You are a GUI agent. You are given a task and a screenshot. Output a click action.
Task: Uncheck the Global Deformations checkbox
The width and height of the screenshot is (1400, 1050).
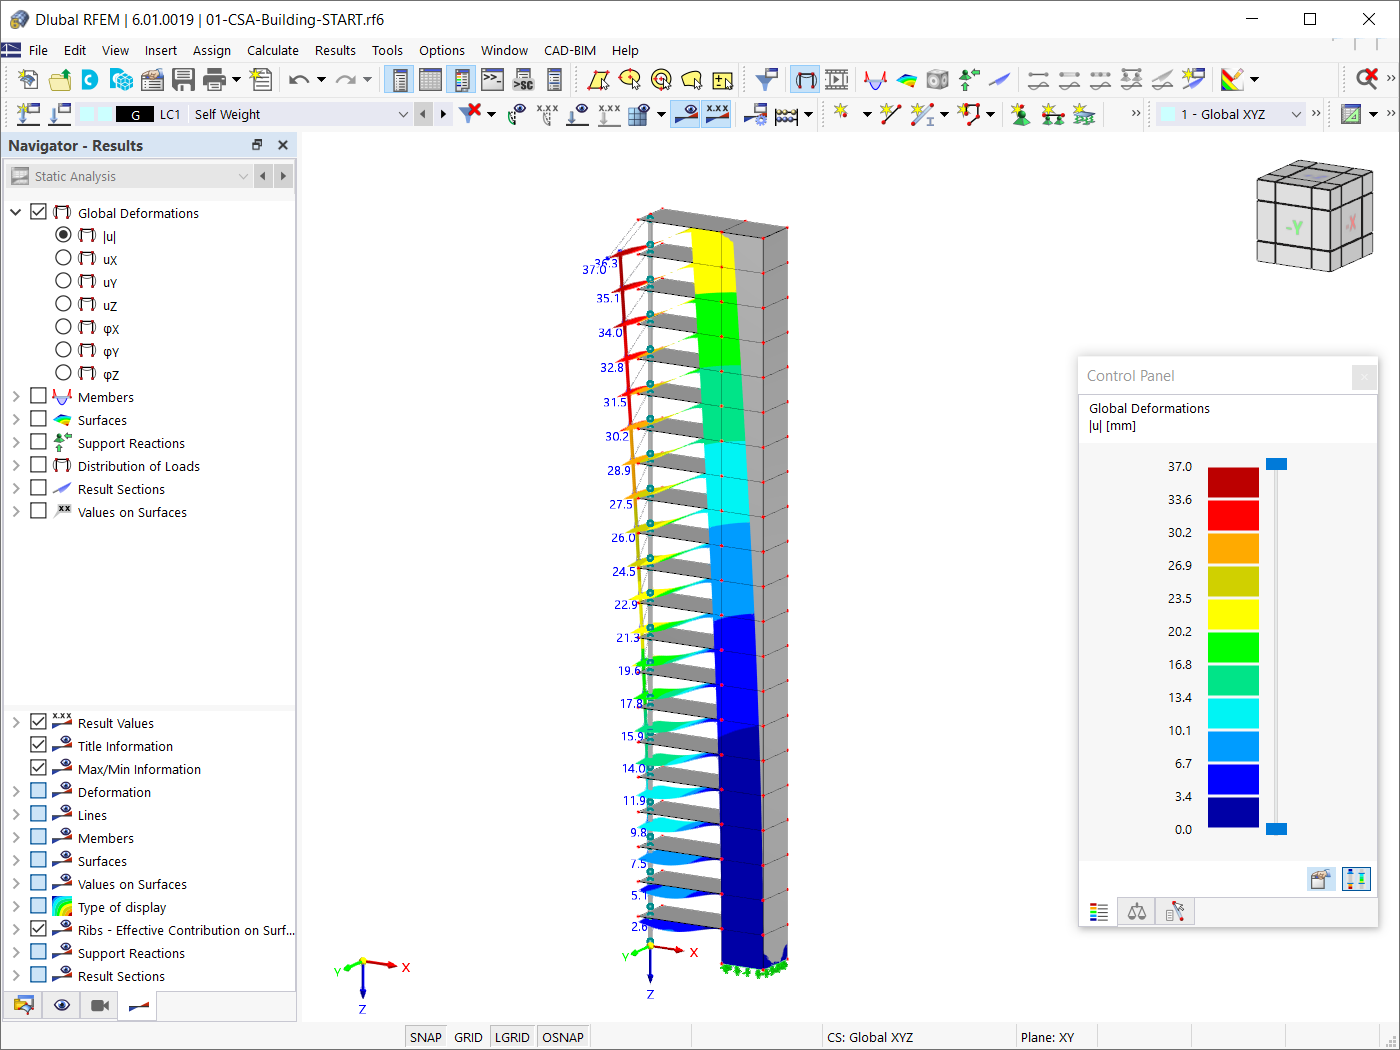(x=39, y=212)
